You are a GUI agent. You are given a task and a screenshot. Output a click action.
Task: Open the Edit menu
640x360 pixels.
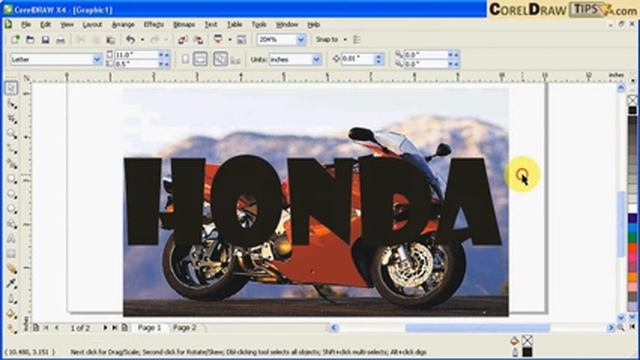[x=45, y=24]
